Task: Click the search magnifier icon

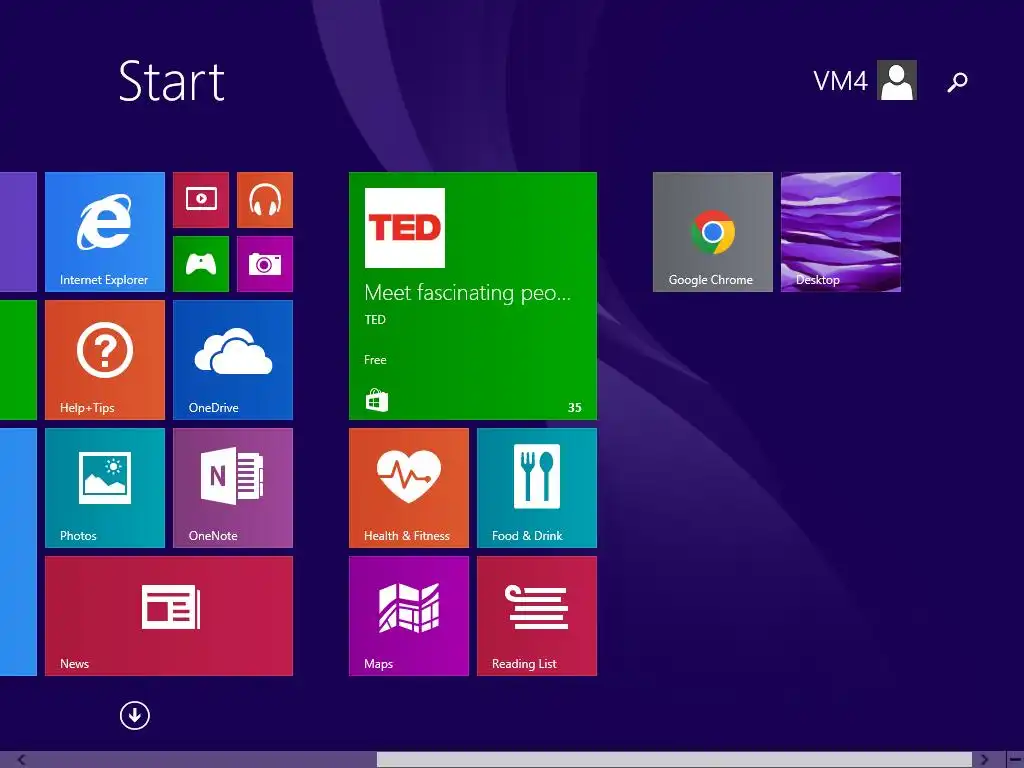Action: click(x=957, y=82)
